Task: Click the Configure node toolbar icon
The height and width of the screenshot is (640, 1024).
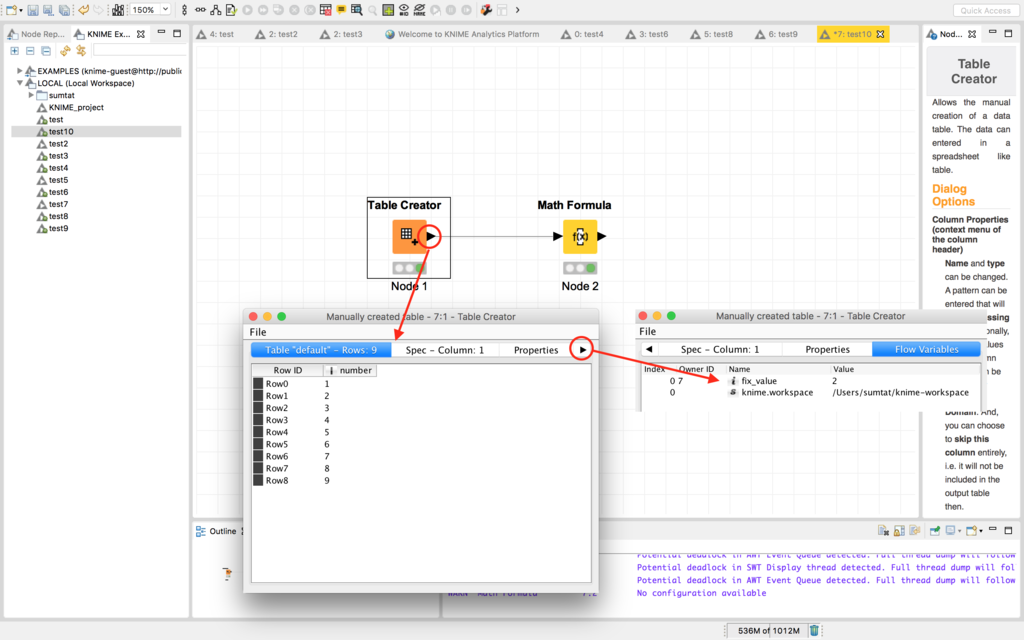Action: [x=231, y=10]
